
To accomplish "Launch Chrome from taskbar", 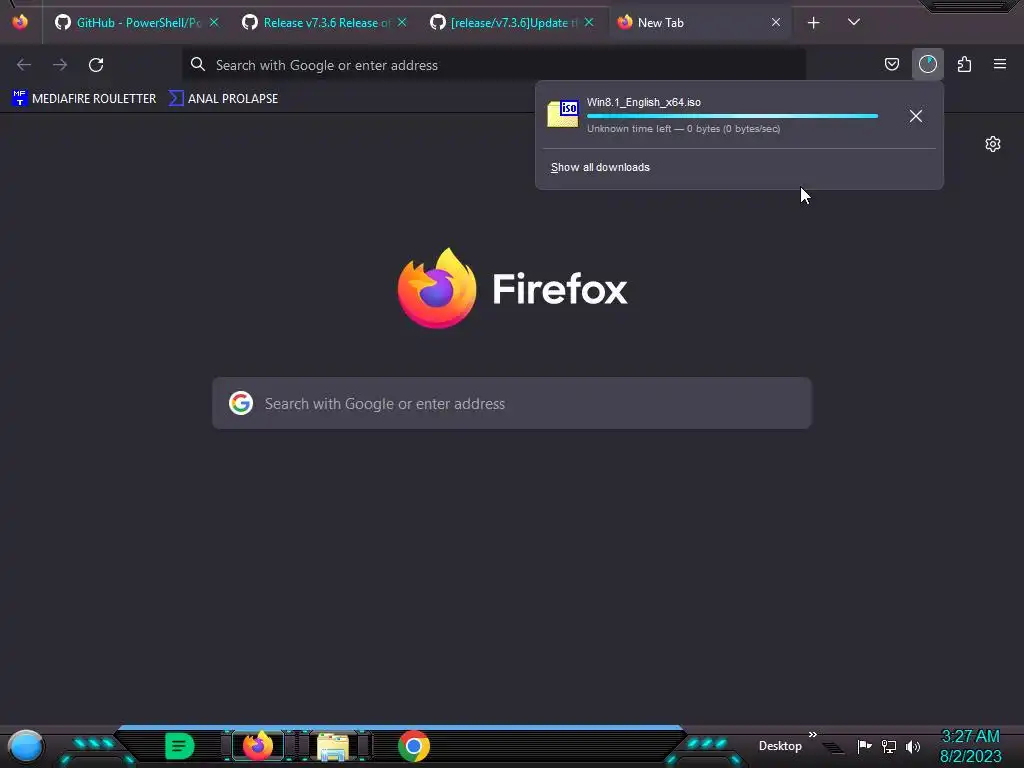I will 414,746.
